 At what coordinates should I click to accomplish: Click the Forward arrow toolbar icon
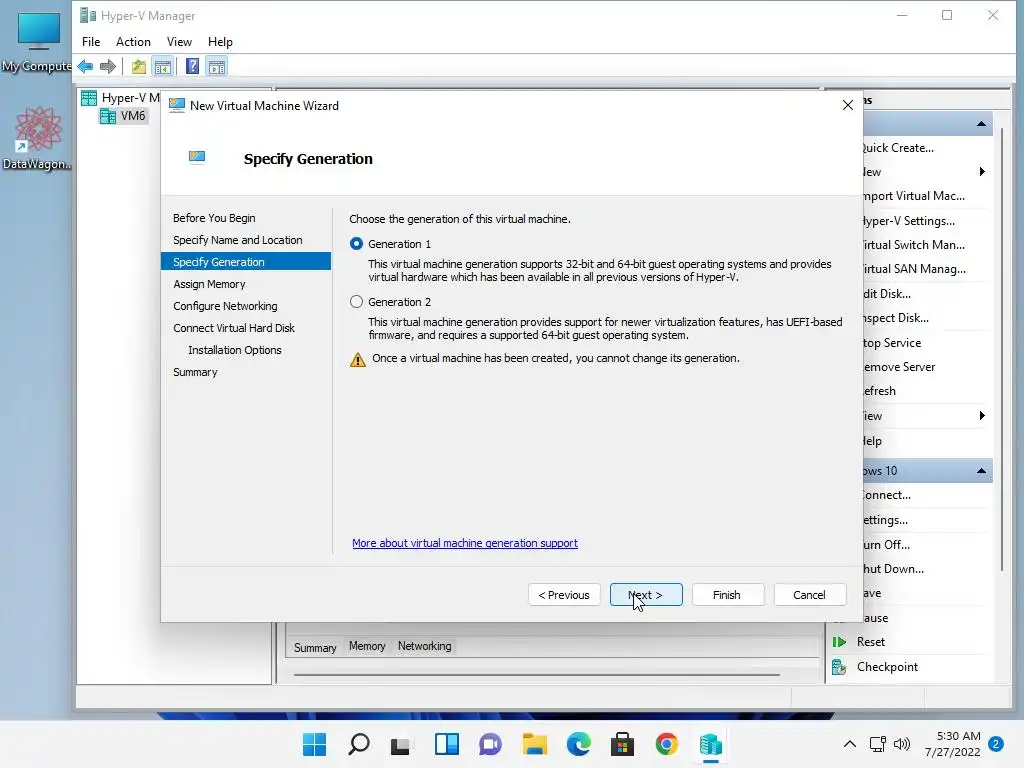point(108,66)
